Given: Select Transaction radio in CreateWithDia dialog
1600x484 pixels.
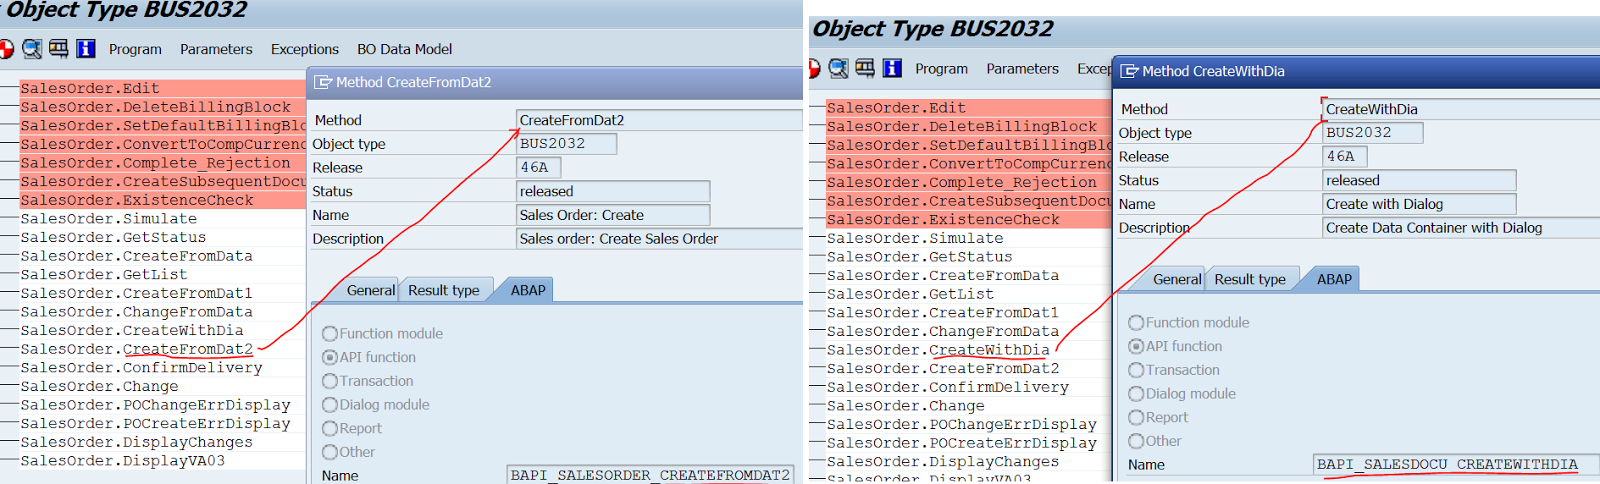Looking at the screenshot, I should pos(1136,370).
